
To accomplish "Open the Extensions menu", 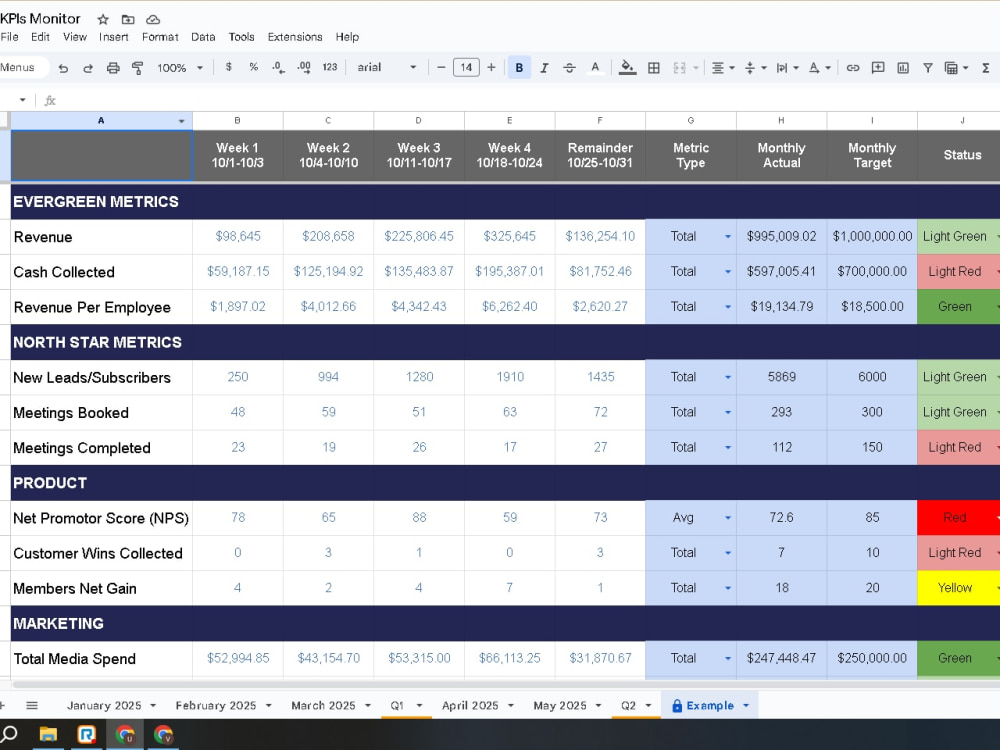I will tap(295, 37).
